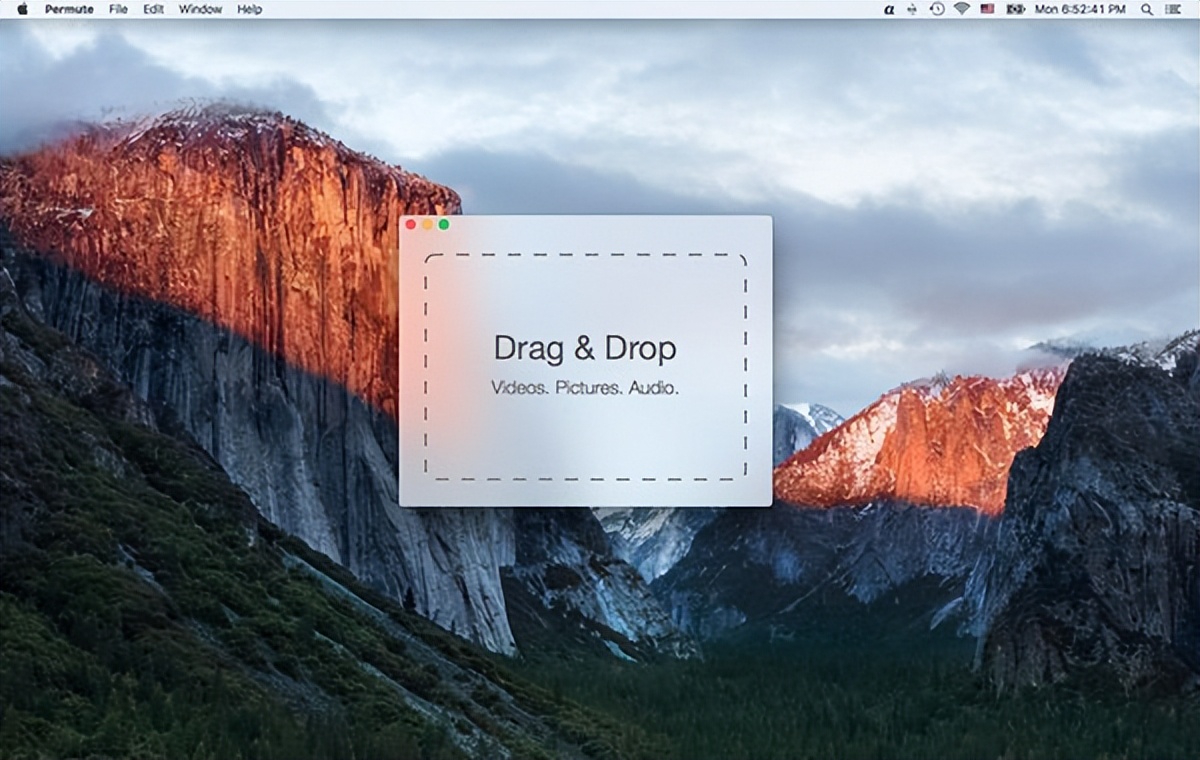Viewport: 1200px width, 760px height.
Task: Click the icon right of script 'a'
Action: (x=912, y=9)
